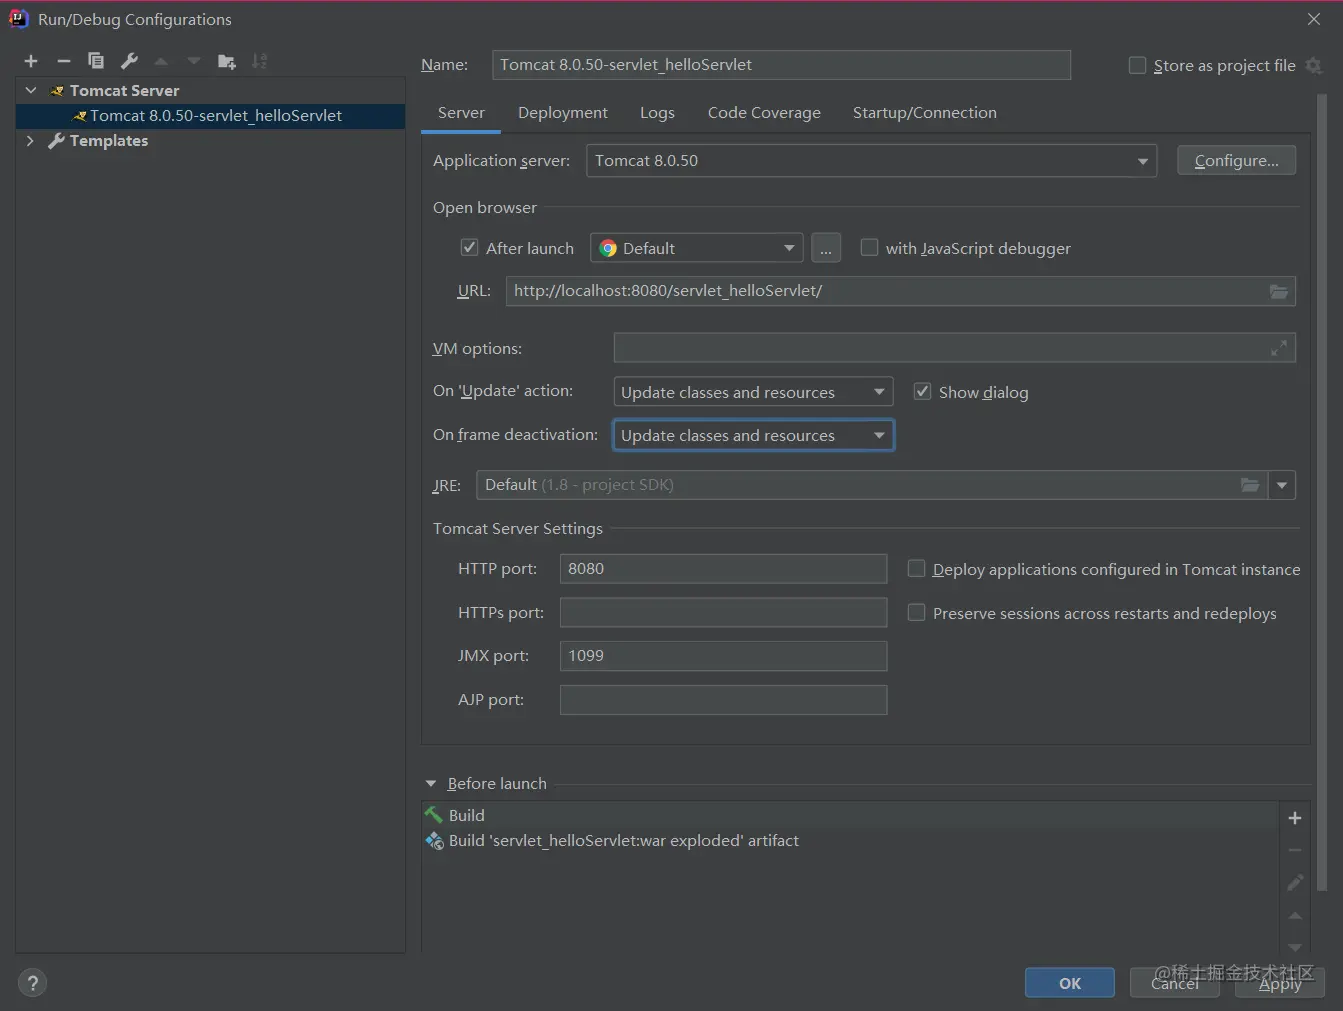
Task: Select the Build task in Before launch
Action: pyautogui.click(x=850, y=815)
